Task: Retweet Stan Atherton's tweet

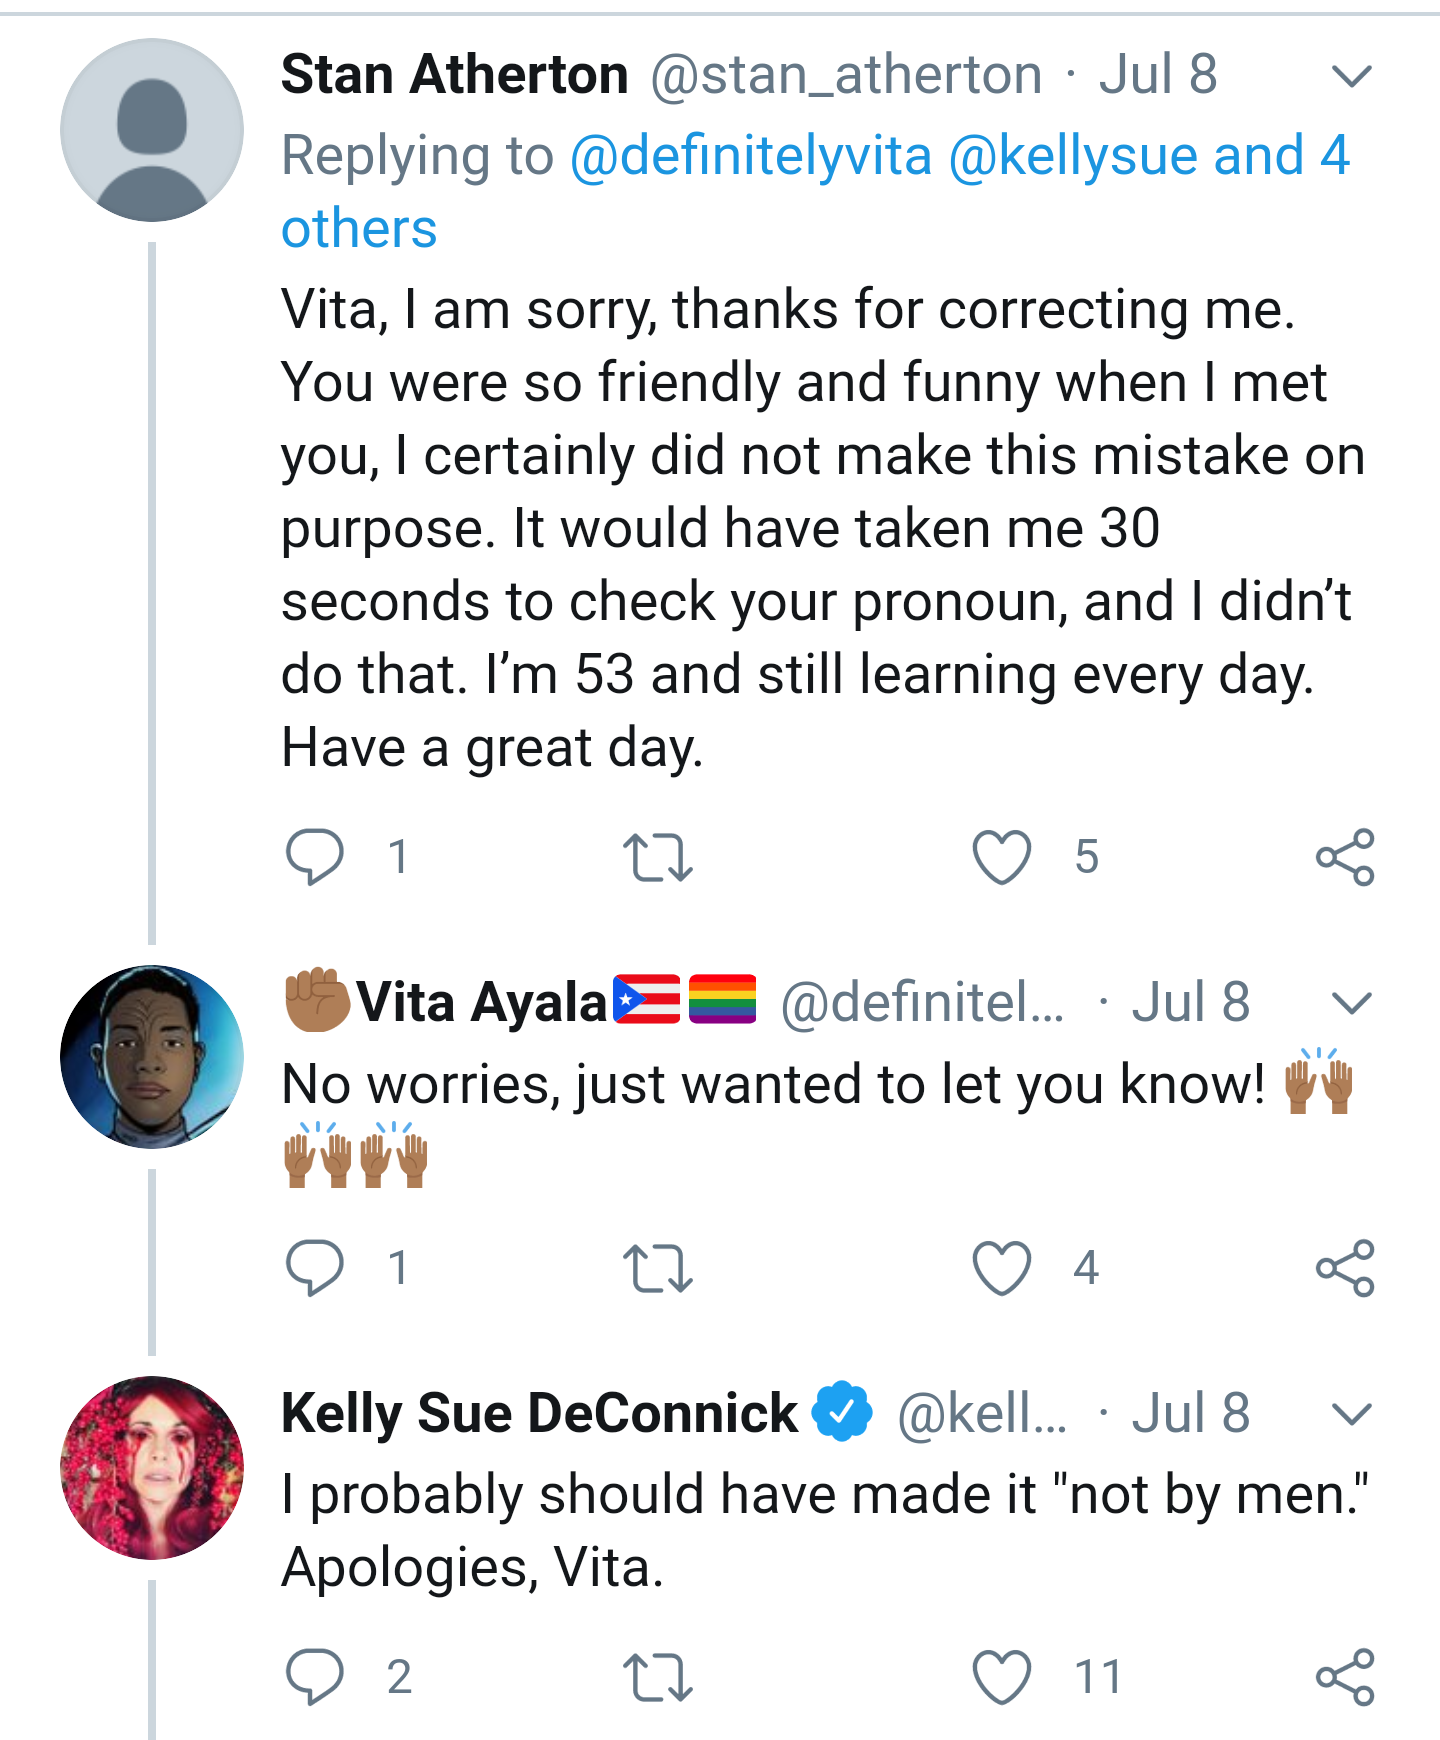Action: point(657,858)
